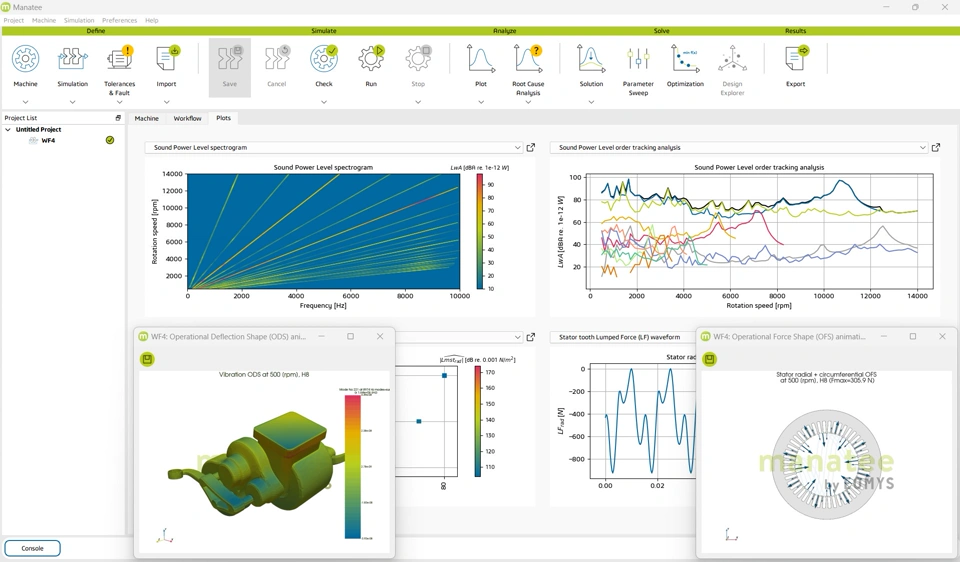Open the Machine definition tool
This screenshot has width=960, height=562.
tap(25, 59)
